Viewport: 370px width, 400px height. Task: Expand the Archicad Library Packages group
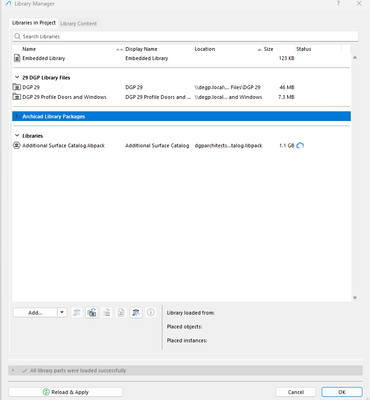coord(17,116)
